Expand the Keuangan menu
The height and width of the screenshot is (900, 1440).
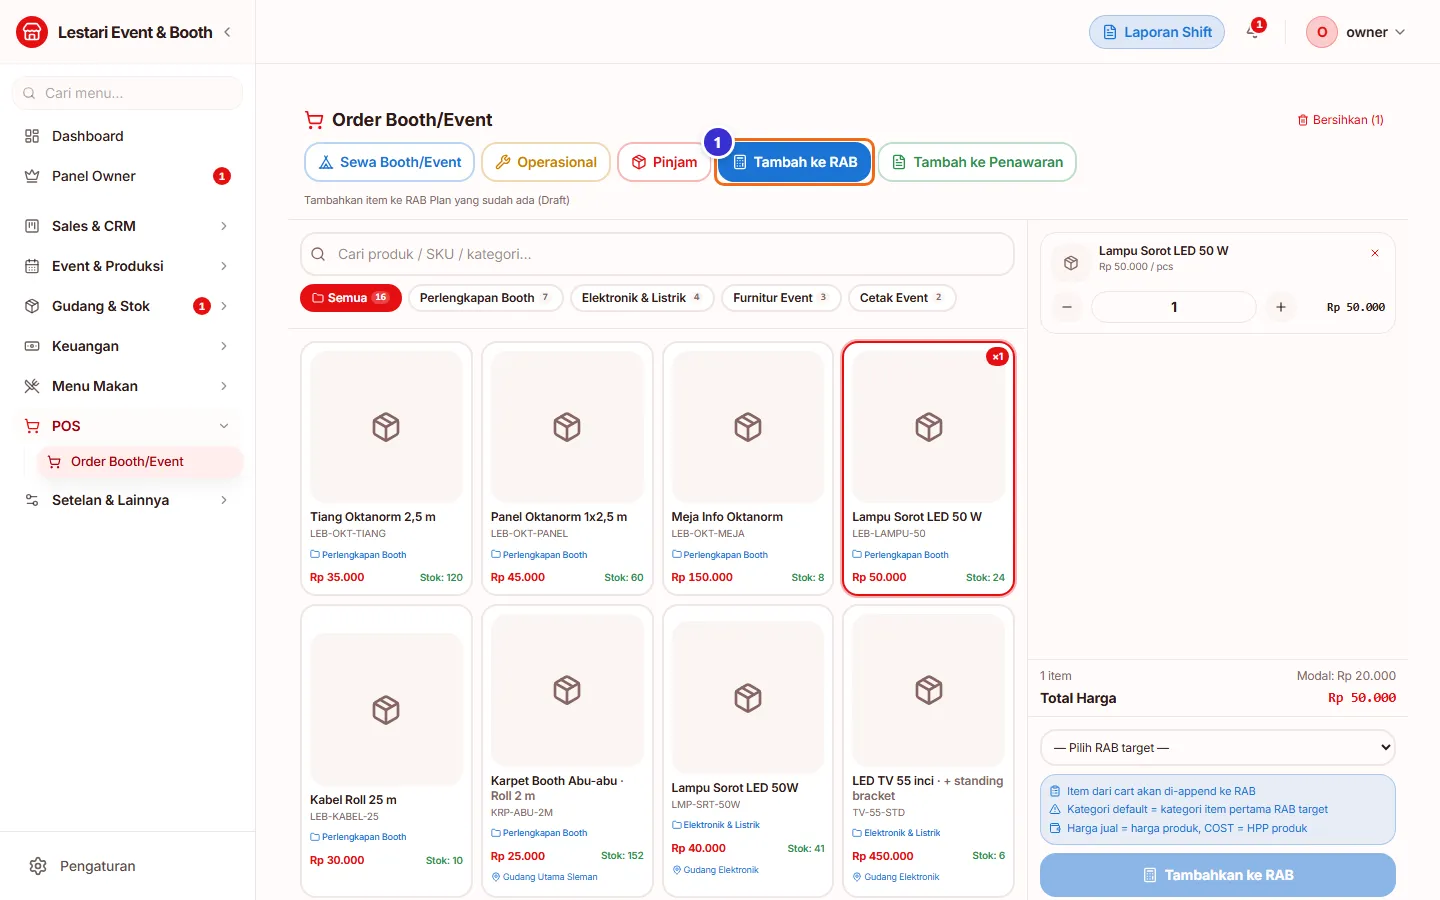point(127,346)
